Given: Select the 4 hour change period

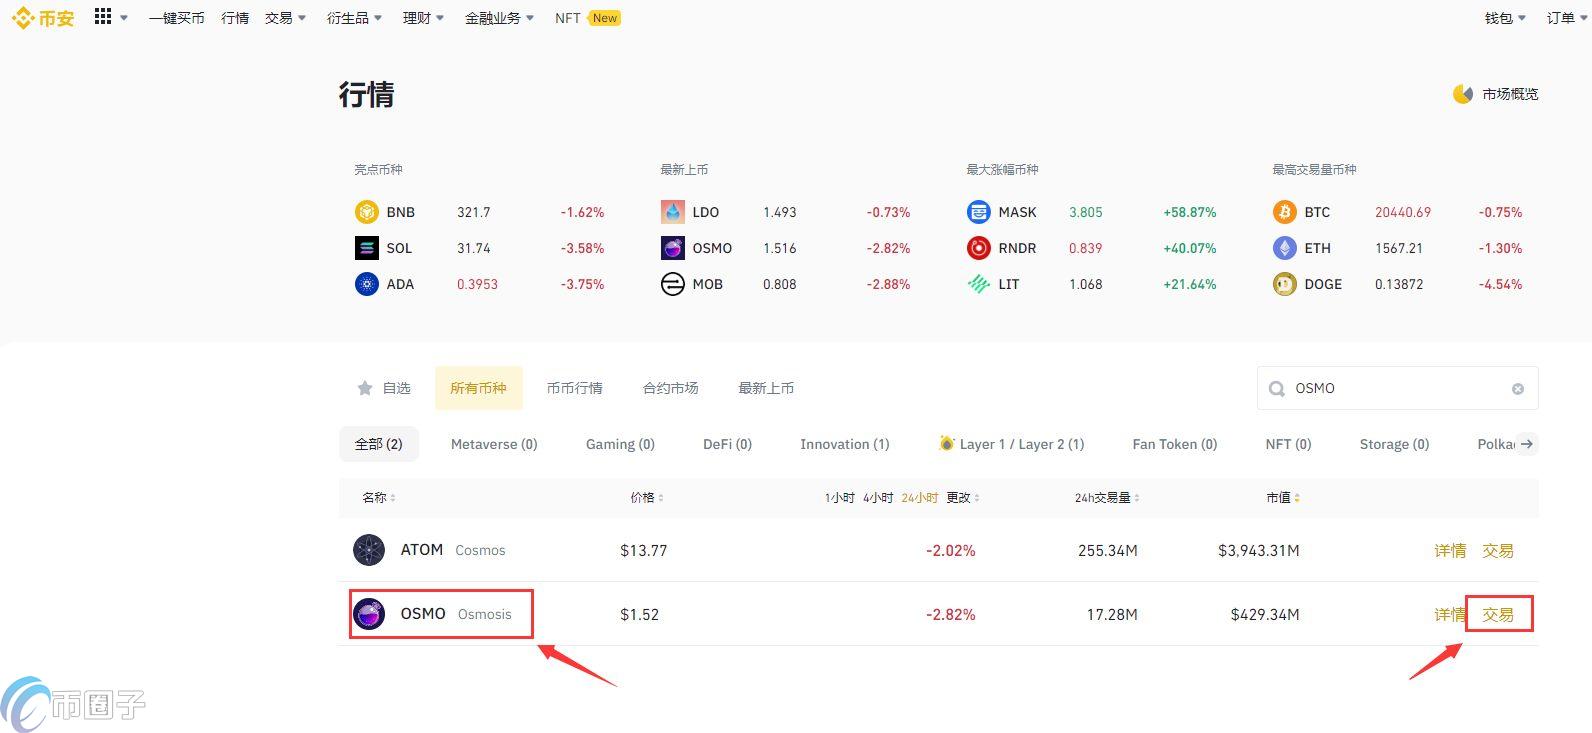Looking at the screenshot, I should pos(878,497).
